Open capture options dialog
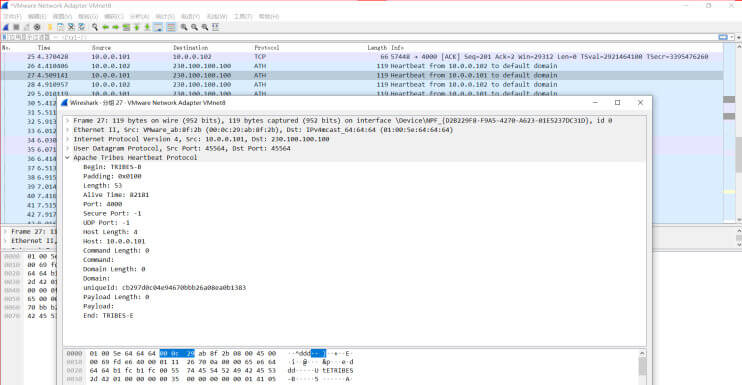 click(x=37, y=27)
